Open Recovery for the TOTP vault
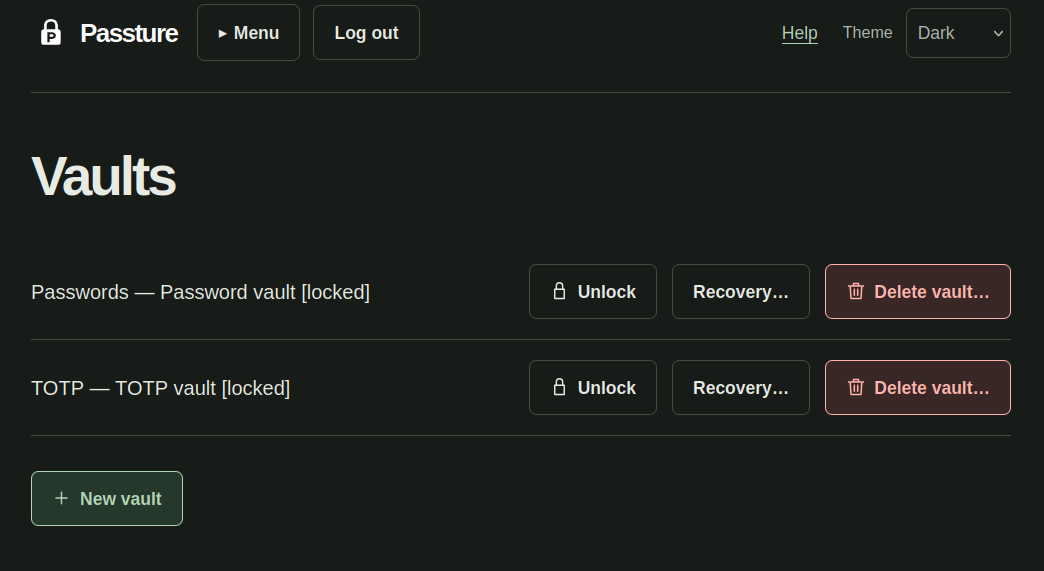This screenshot has width=1044, height=571. point(740,387)
